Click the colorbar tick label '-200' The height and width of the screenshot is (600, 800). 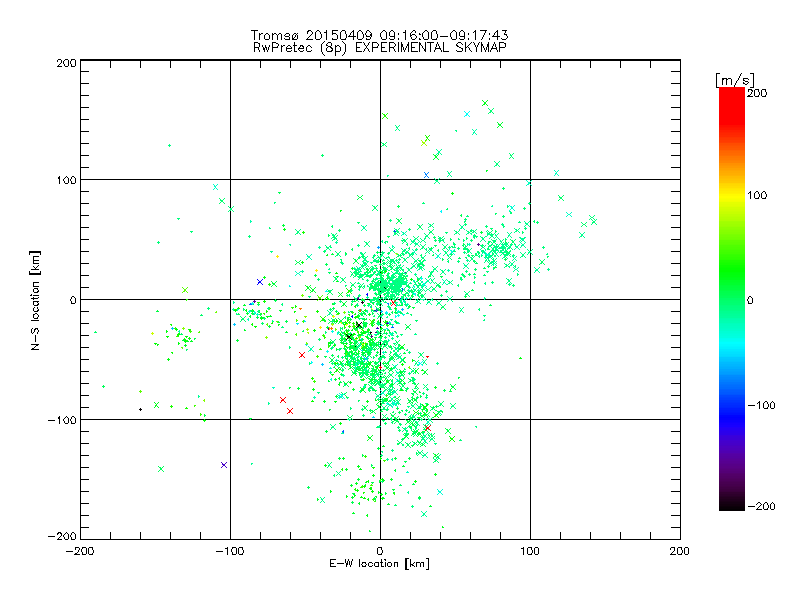pos(761,506)
